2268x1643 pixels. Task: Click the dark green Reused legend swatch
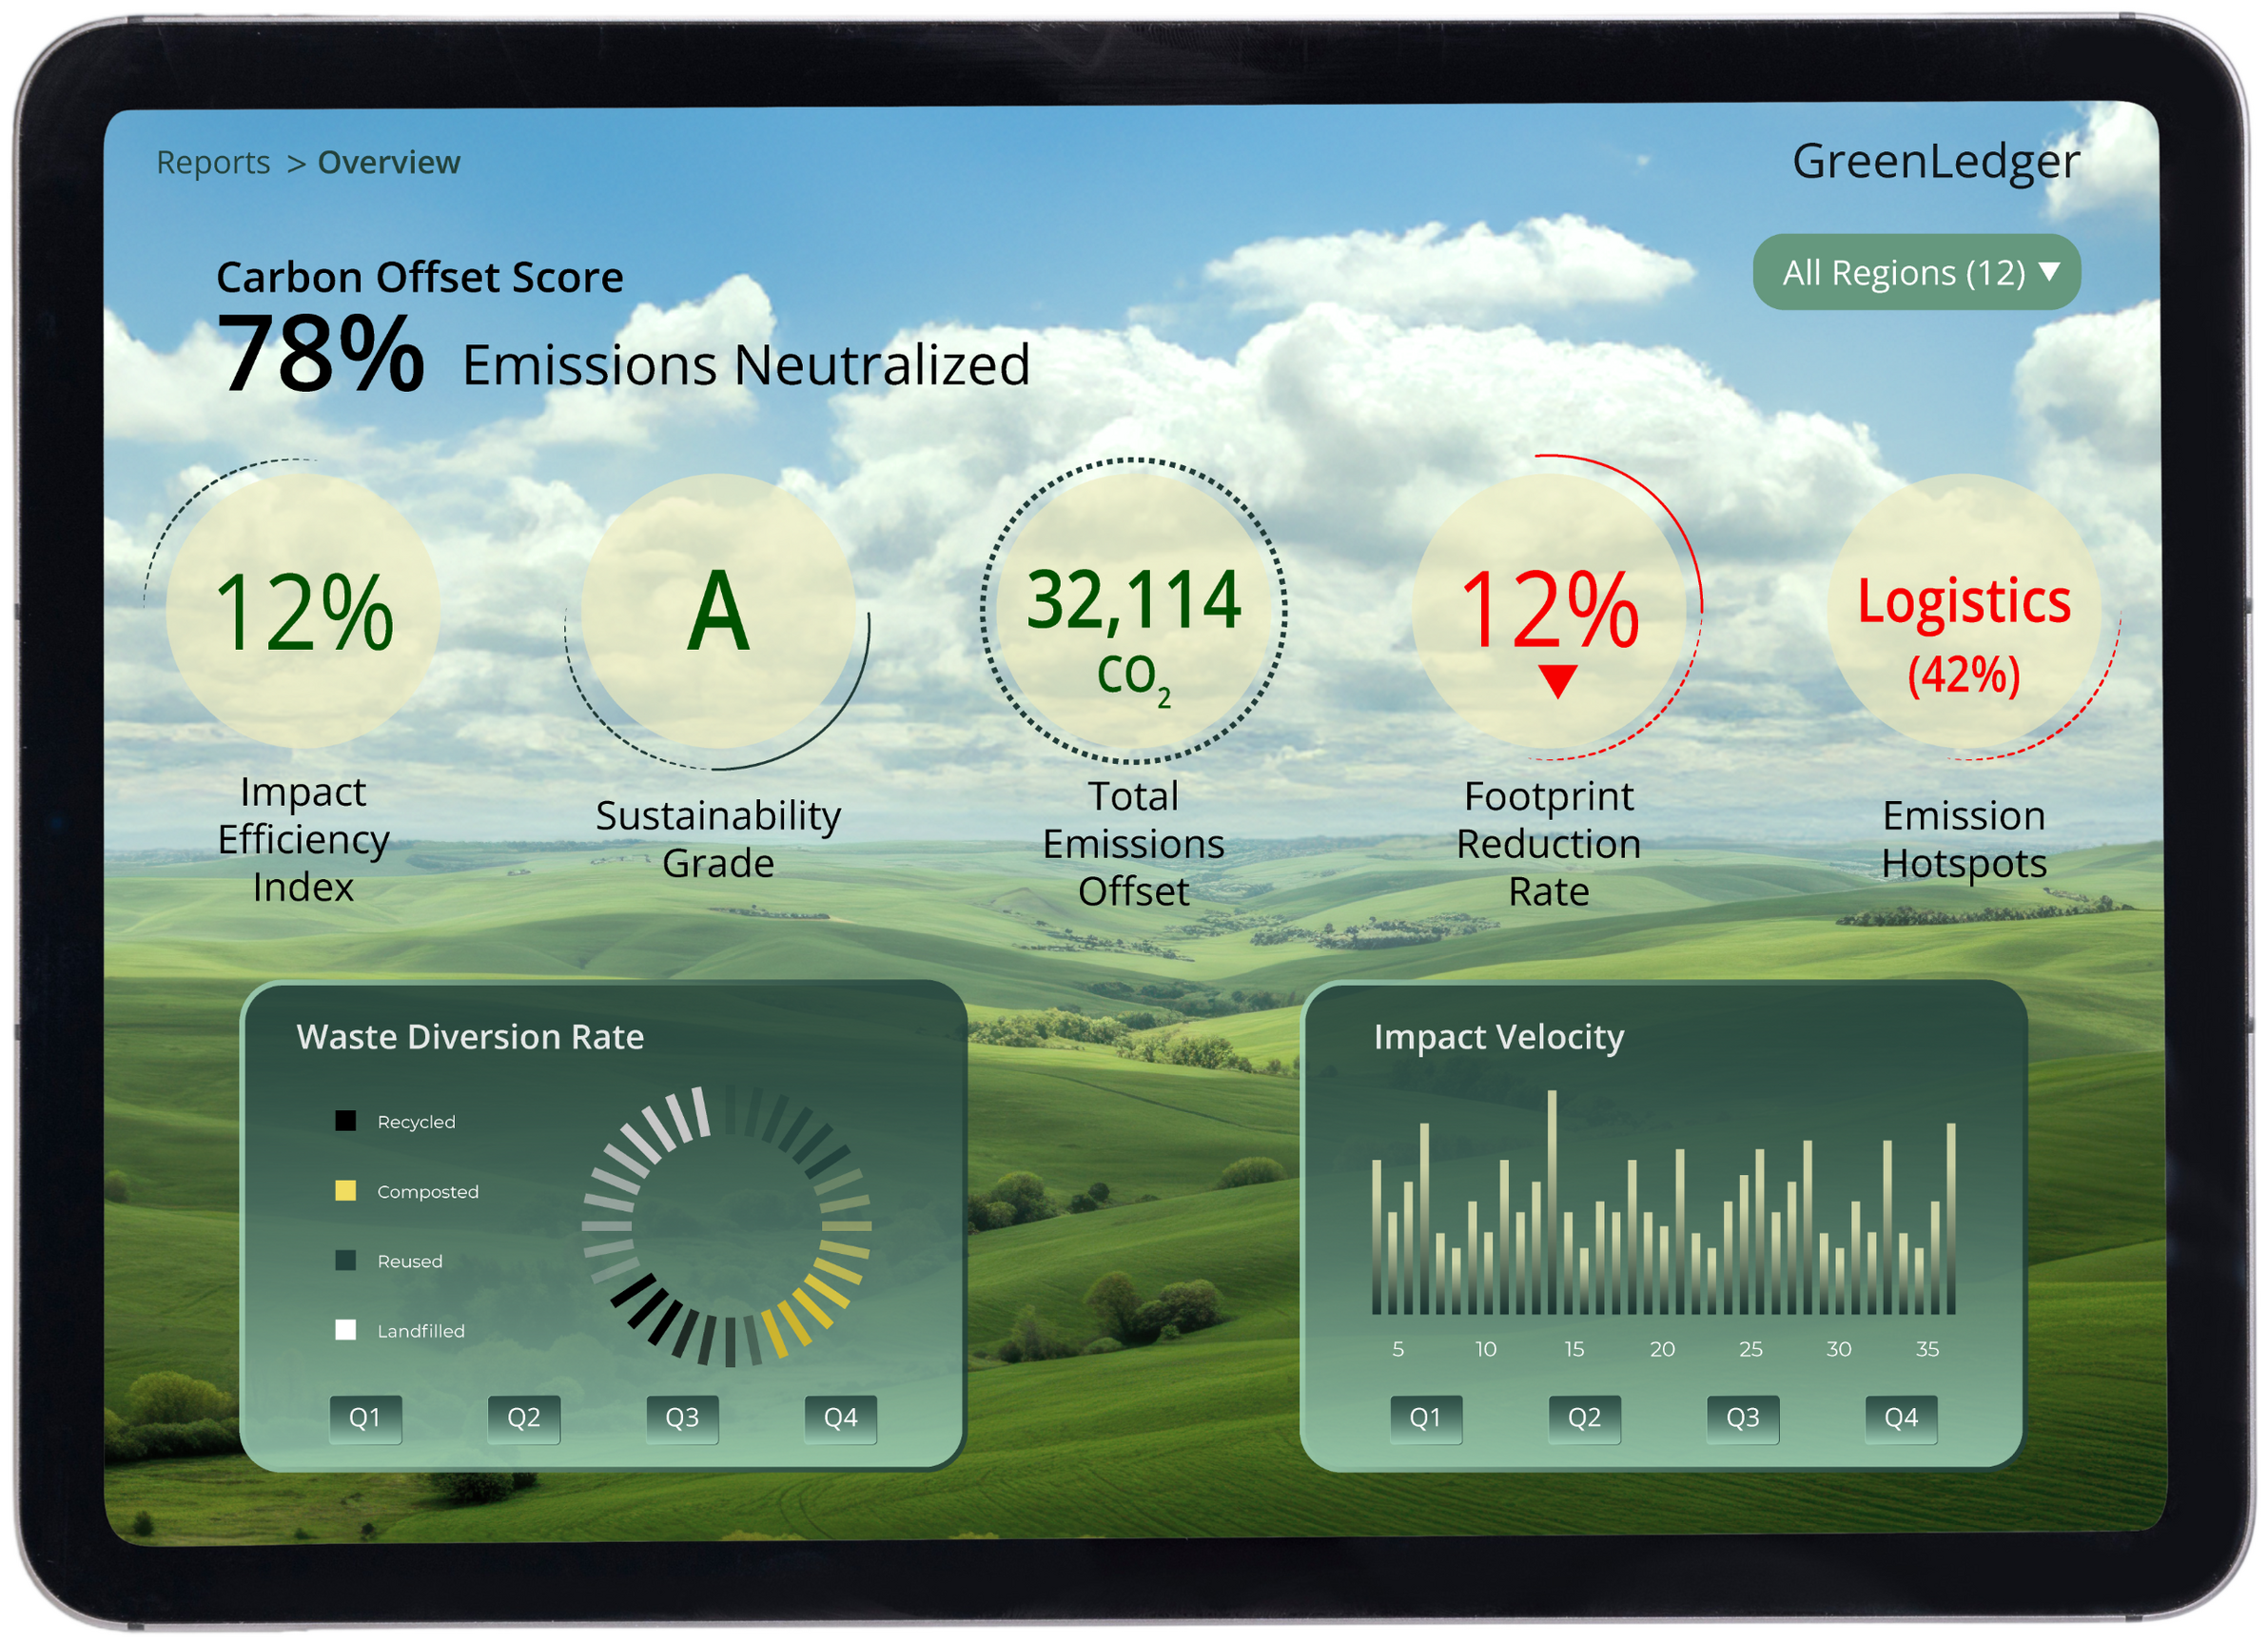click(x=345, y=1261)
